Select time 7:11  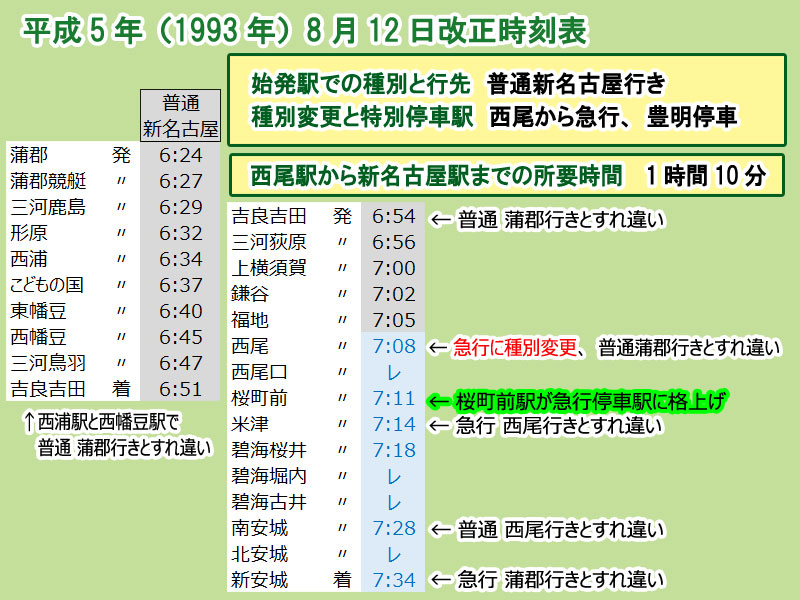pyautogui.click(x=393, y=398)
